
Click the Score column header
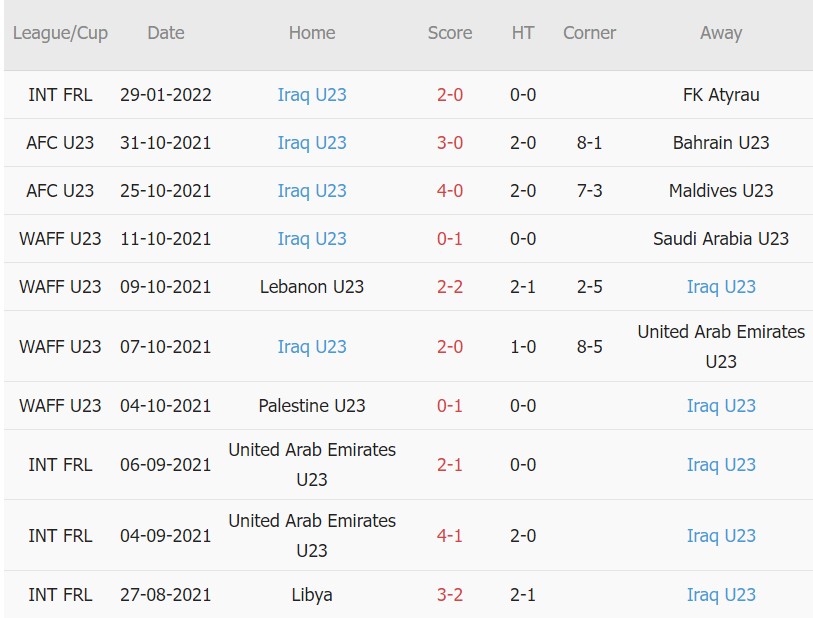[449, 33]
